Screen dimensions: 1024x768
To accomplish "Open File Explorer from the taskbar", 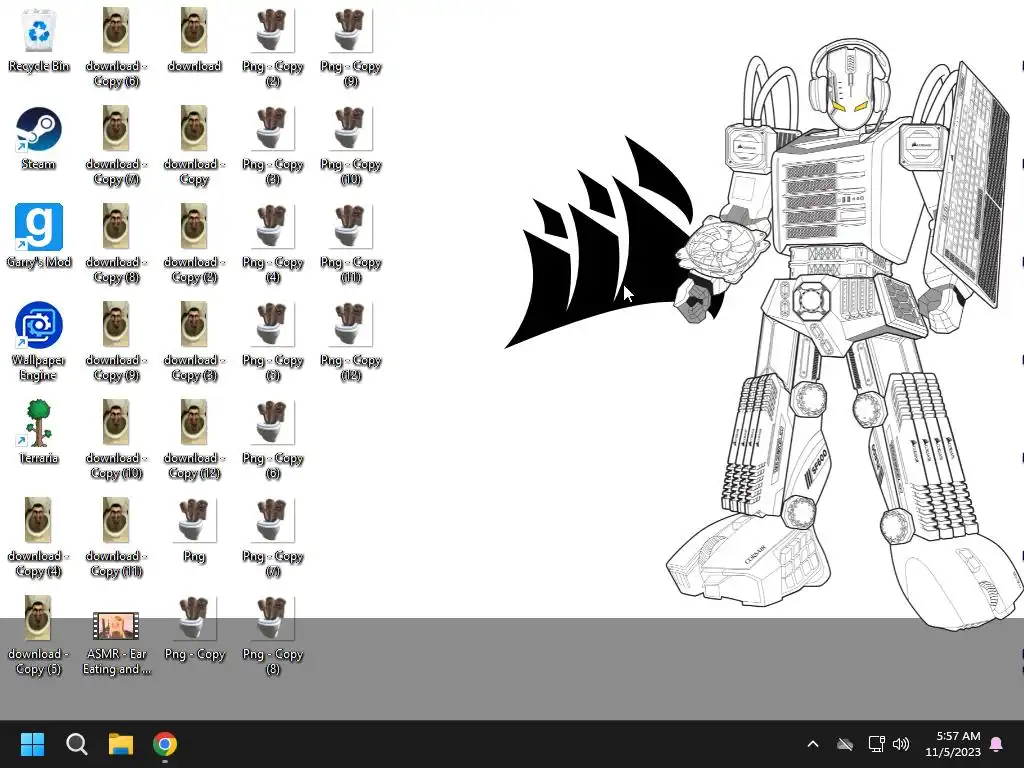I will [121, 744].
